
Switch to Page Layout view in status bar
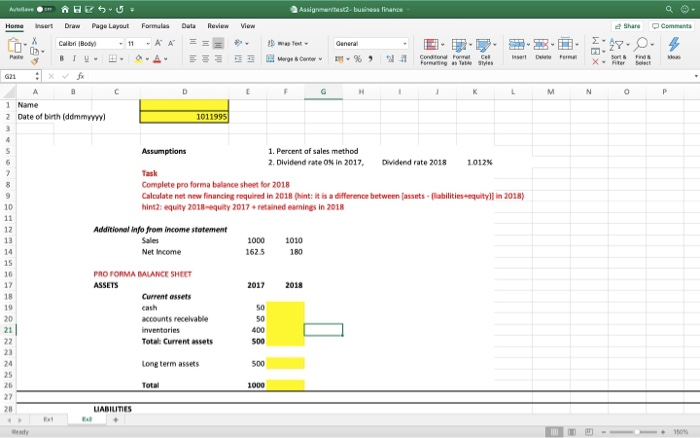coord(571,432)
